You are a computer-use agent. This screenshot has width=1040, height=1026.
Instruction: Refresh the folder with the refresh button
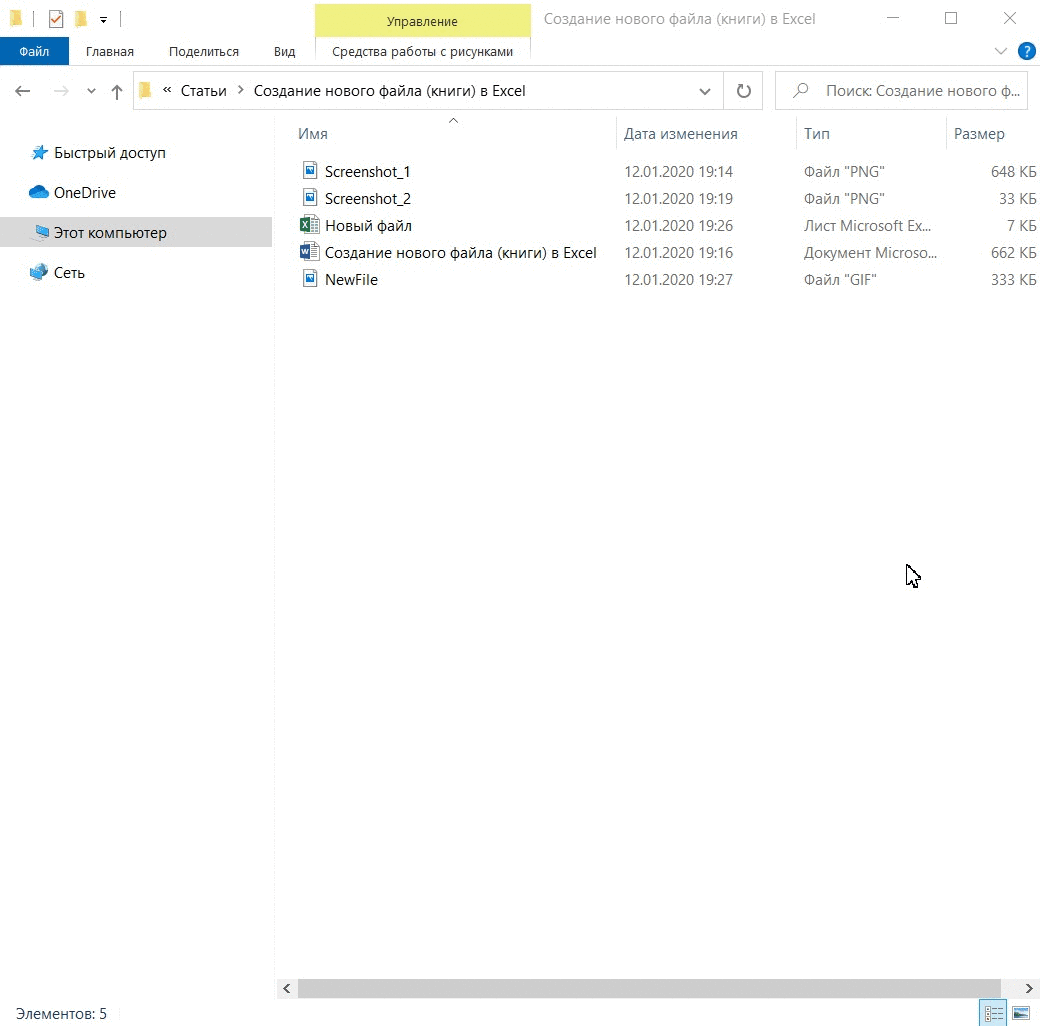pyautogui.click(x=744, y=91)
